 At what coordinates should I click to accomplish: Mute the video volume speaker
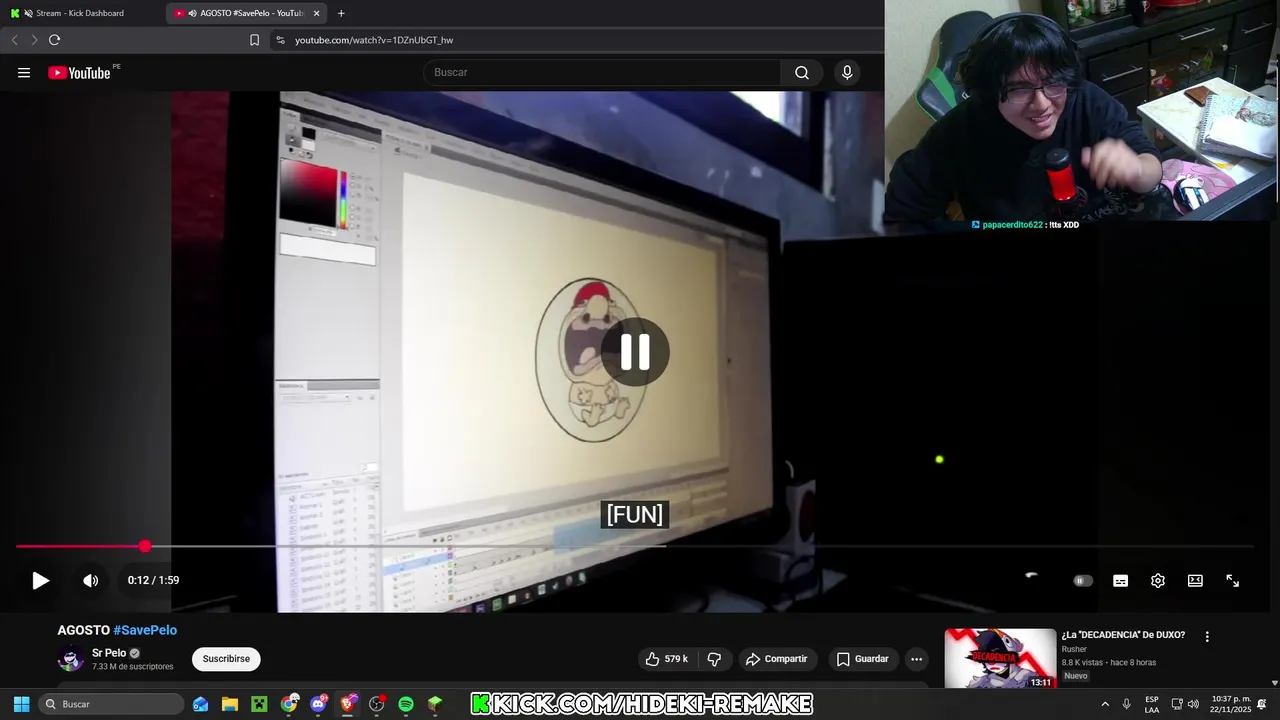[90, 580]
